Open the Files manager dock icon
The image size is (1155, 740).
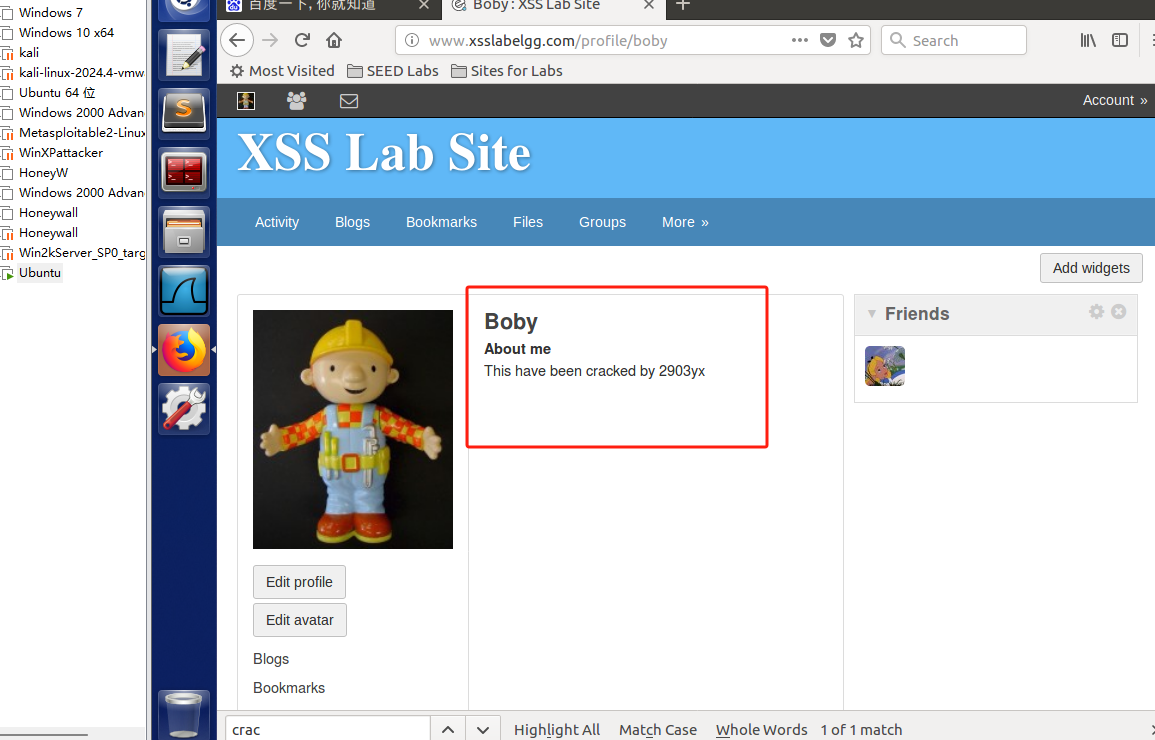pyautogui.click(x=184, y=231)
